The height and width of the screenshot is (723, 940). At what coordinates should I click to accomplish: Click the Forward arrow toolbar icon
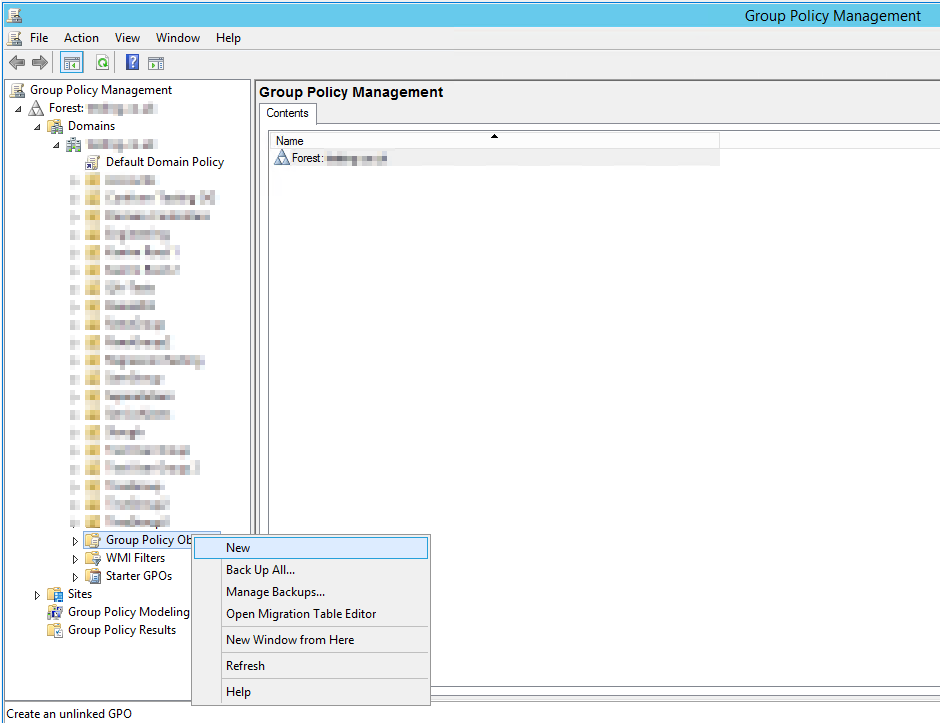pos(40,62)
